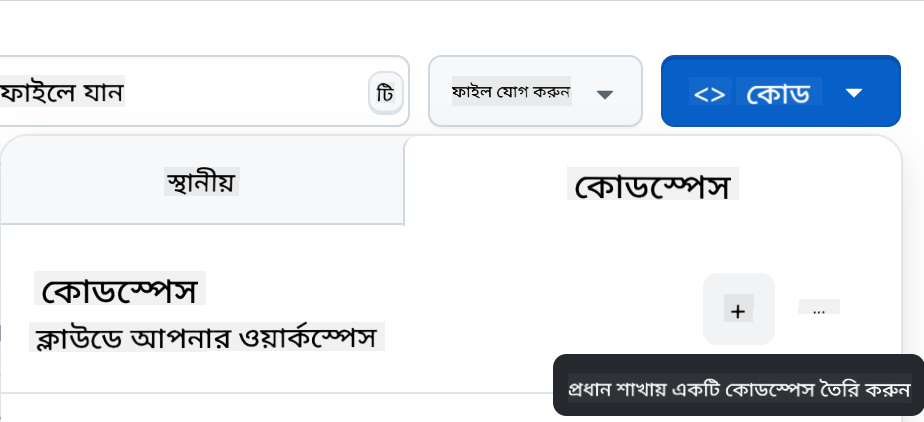The height and width of the screenshot is (422, 924).
Task: Switch to the "স্থানীয়" tab
Action: 202,182
